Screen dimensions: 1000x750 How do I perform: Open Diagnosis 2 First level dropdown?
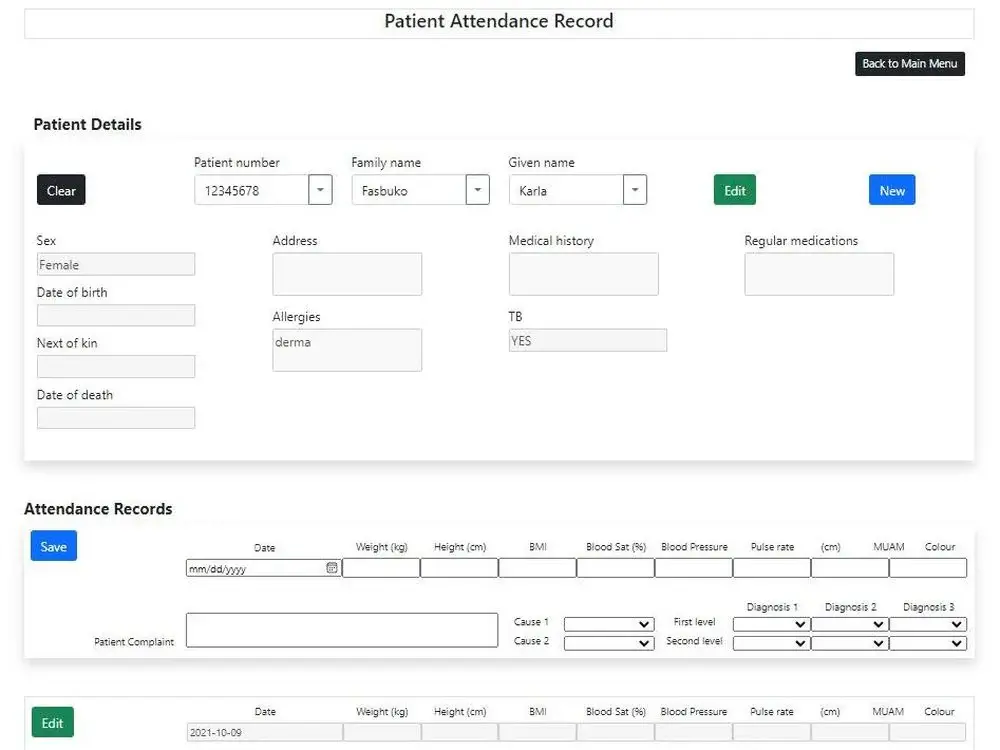[849, 624]
